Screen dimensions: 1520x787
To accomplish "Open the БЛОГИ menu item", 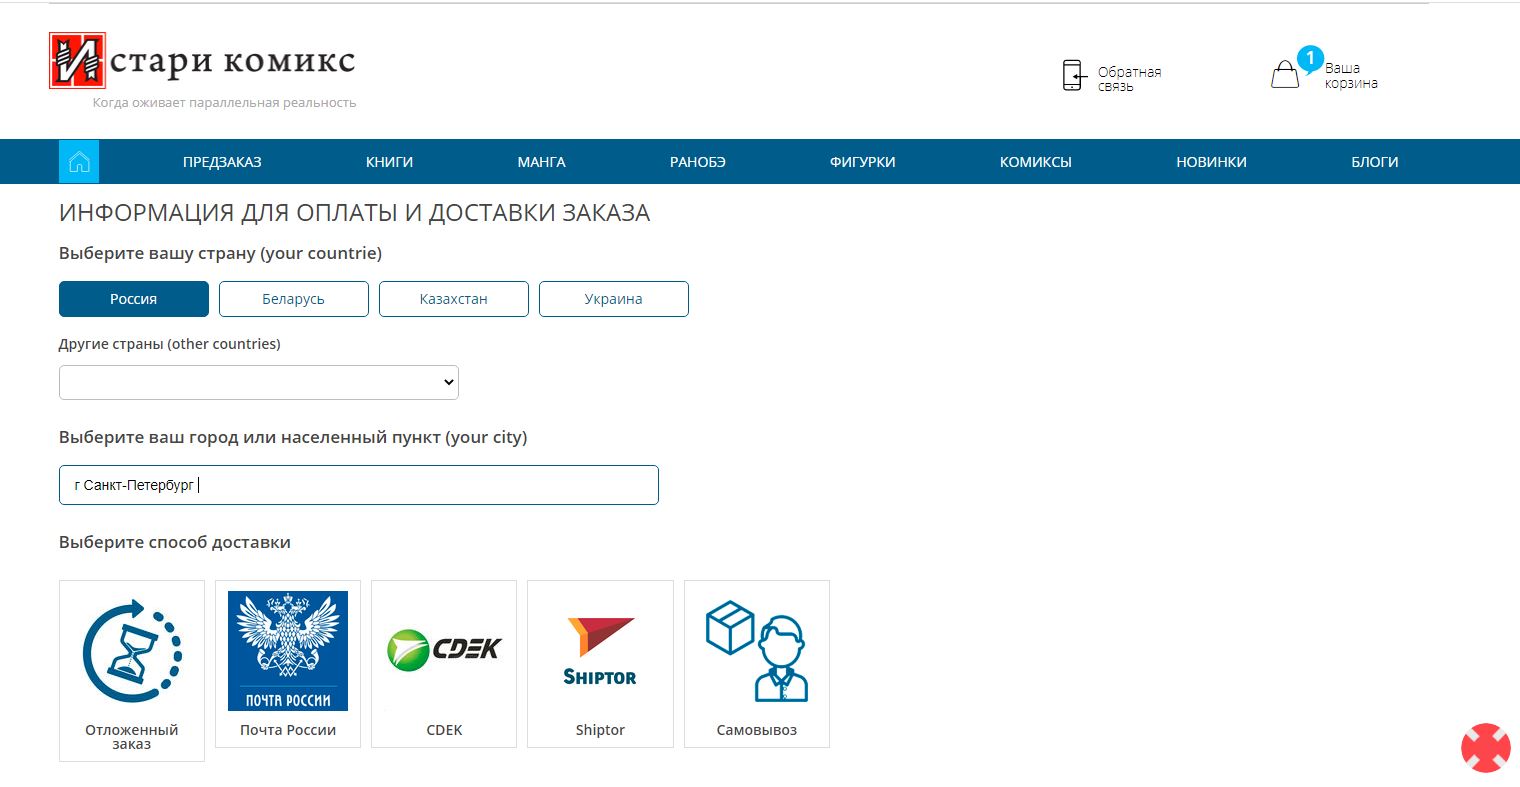I will [1375, 162].
